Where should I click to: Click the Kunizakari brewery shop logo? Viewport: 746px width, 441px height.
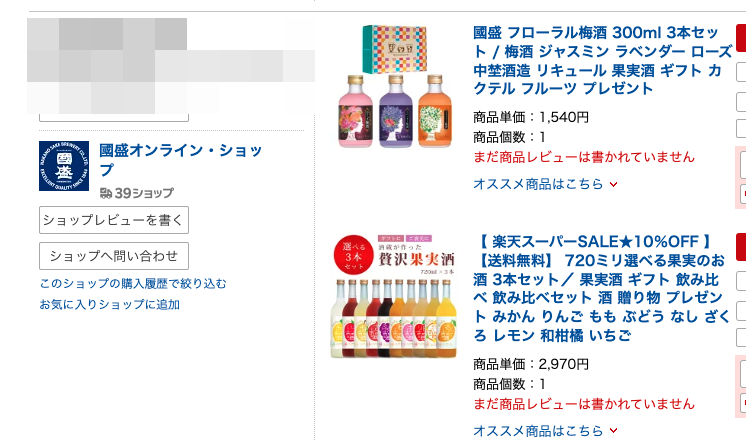coord(64,166)
